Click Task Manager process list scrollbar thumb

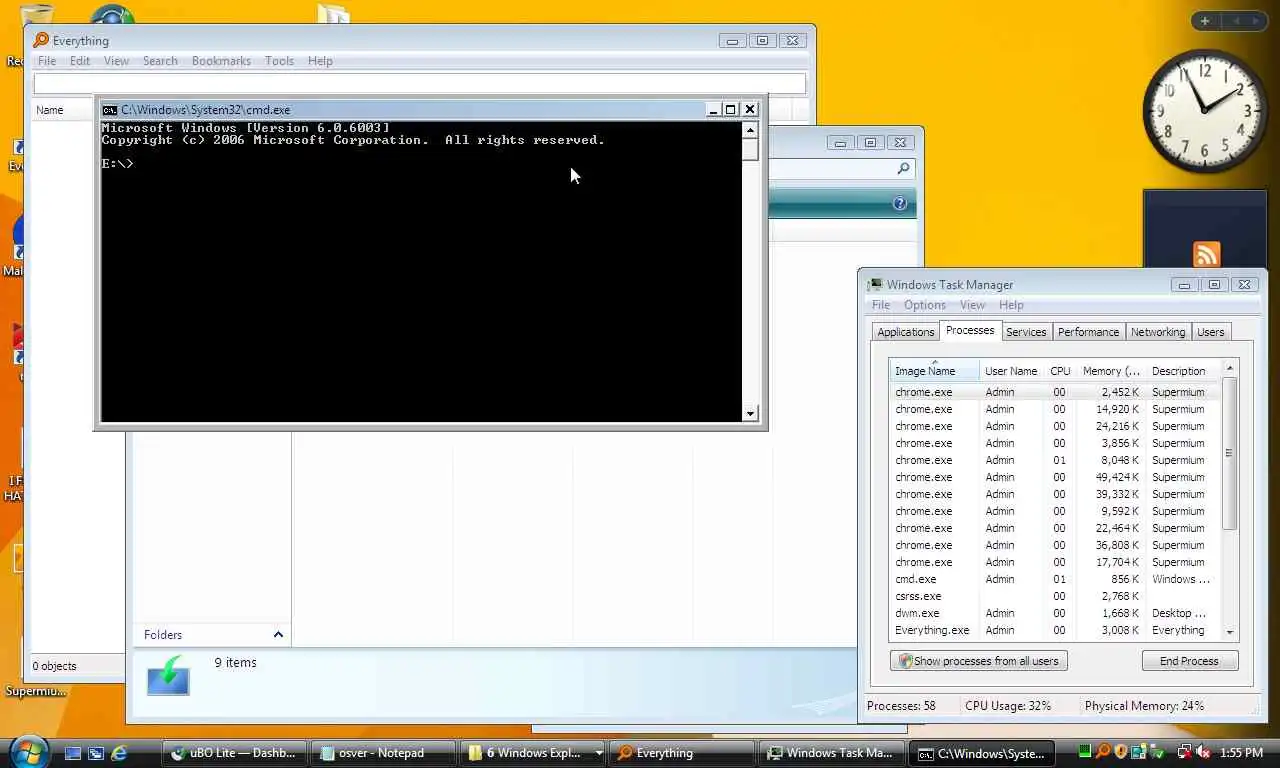[x=1230, y=453]
